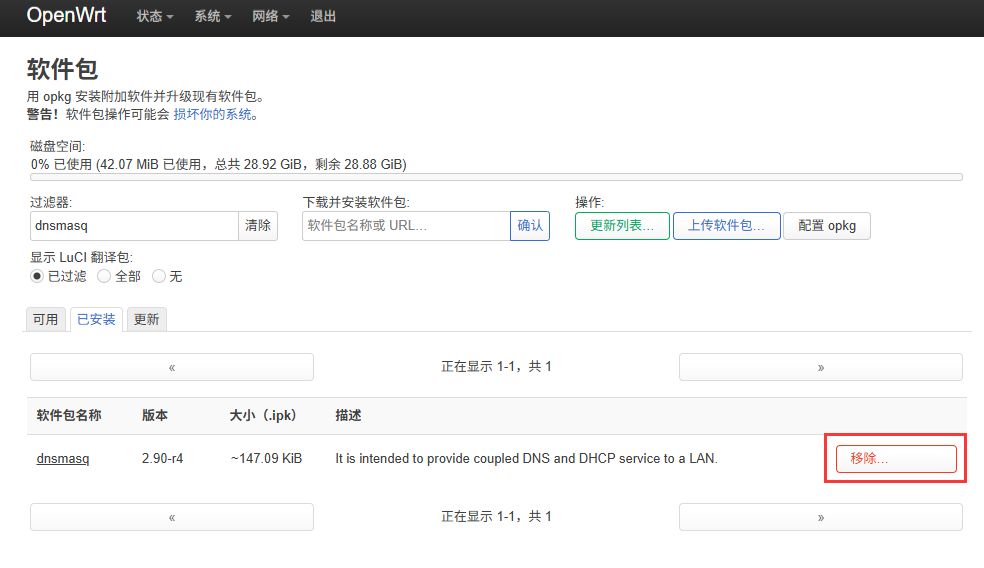The width and height of the screenshot is (984, 568).
Task: Click the 软件包名称 column header
Action: [x=69, y=415]
